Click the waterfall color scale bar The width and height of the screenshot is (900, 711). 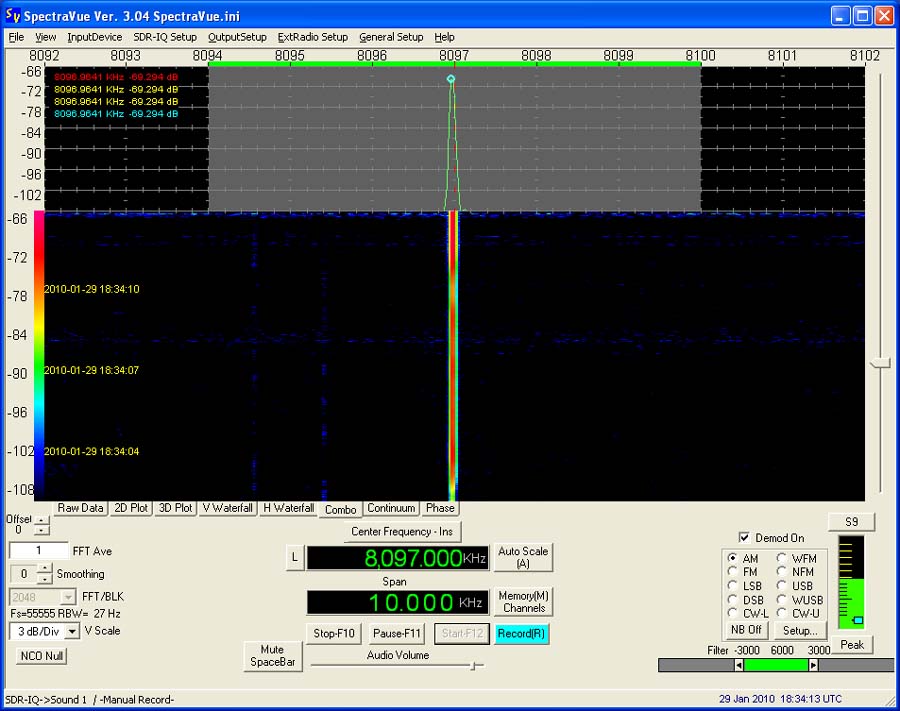39,356
